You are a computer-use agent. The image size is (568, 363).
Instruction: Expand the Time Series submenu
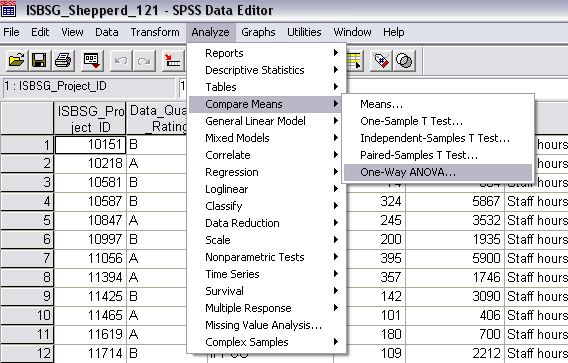(x=267, y=275)
